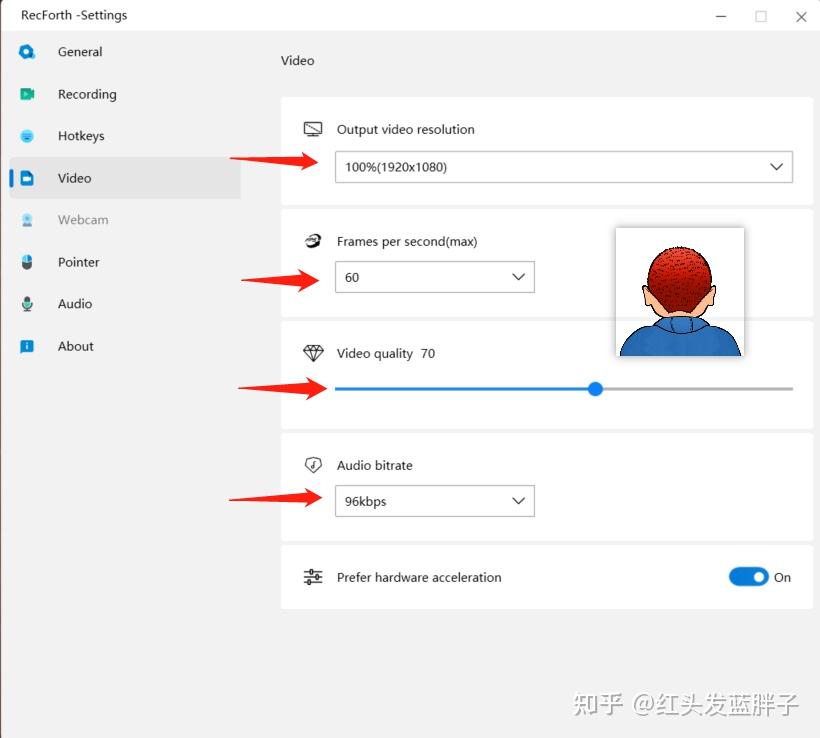Open the Audio settings tab

tap(75, 304)
